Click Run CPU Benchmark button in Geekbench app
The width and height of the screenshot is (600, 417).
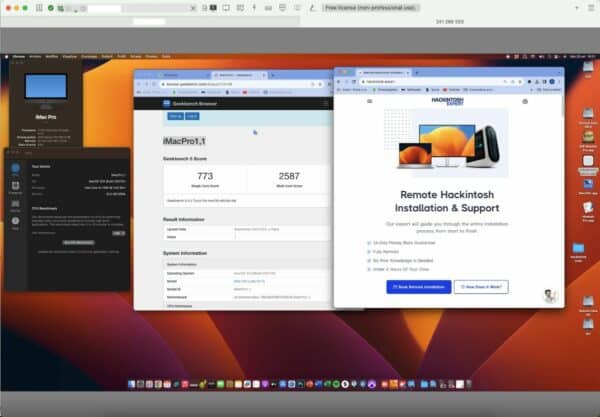click(78, 243)
